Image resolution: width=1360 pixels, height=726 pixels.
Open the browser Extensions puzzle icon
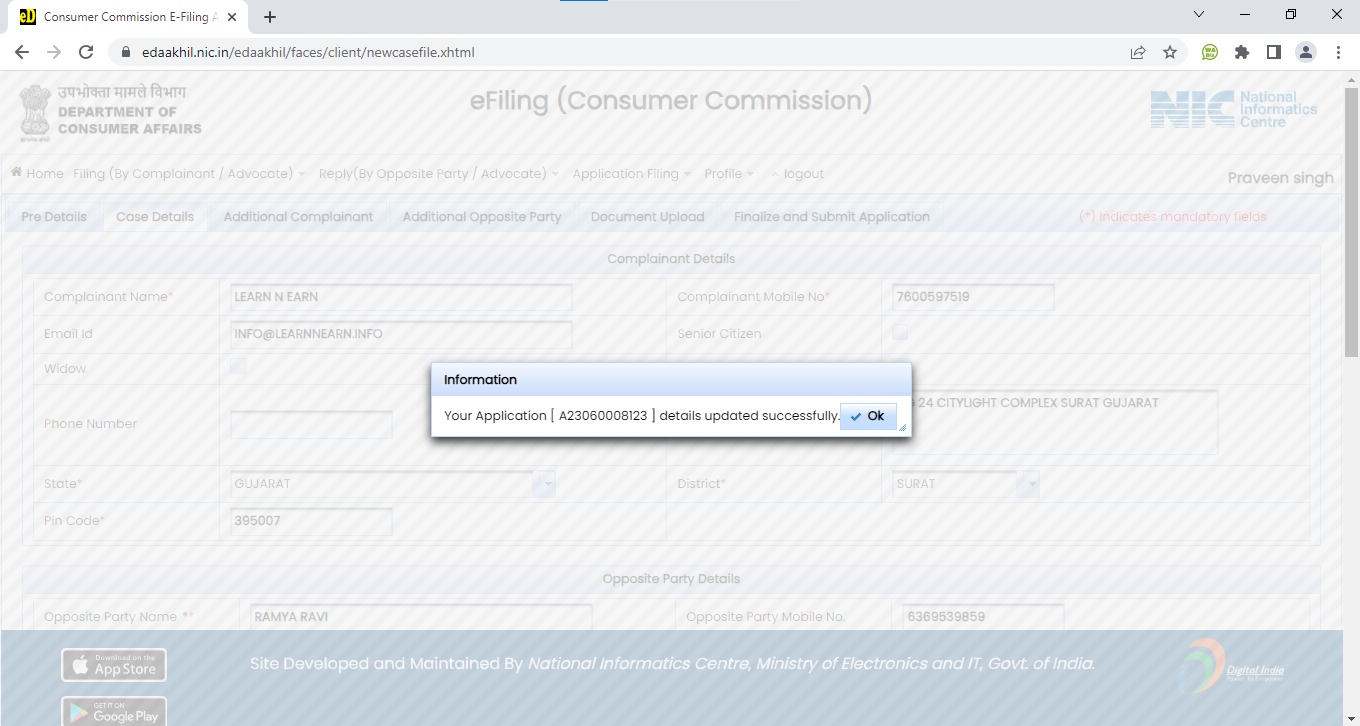1242,52
